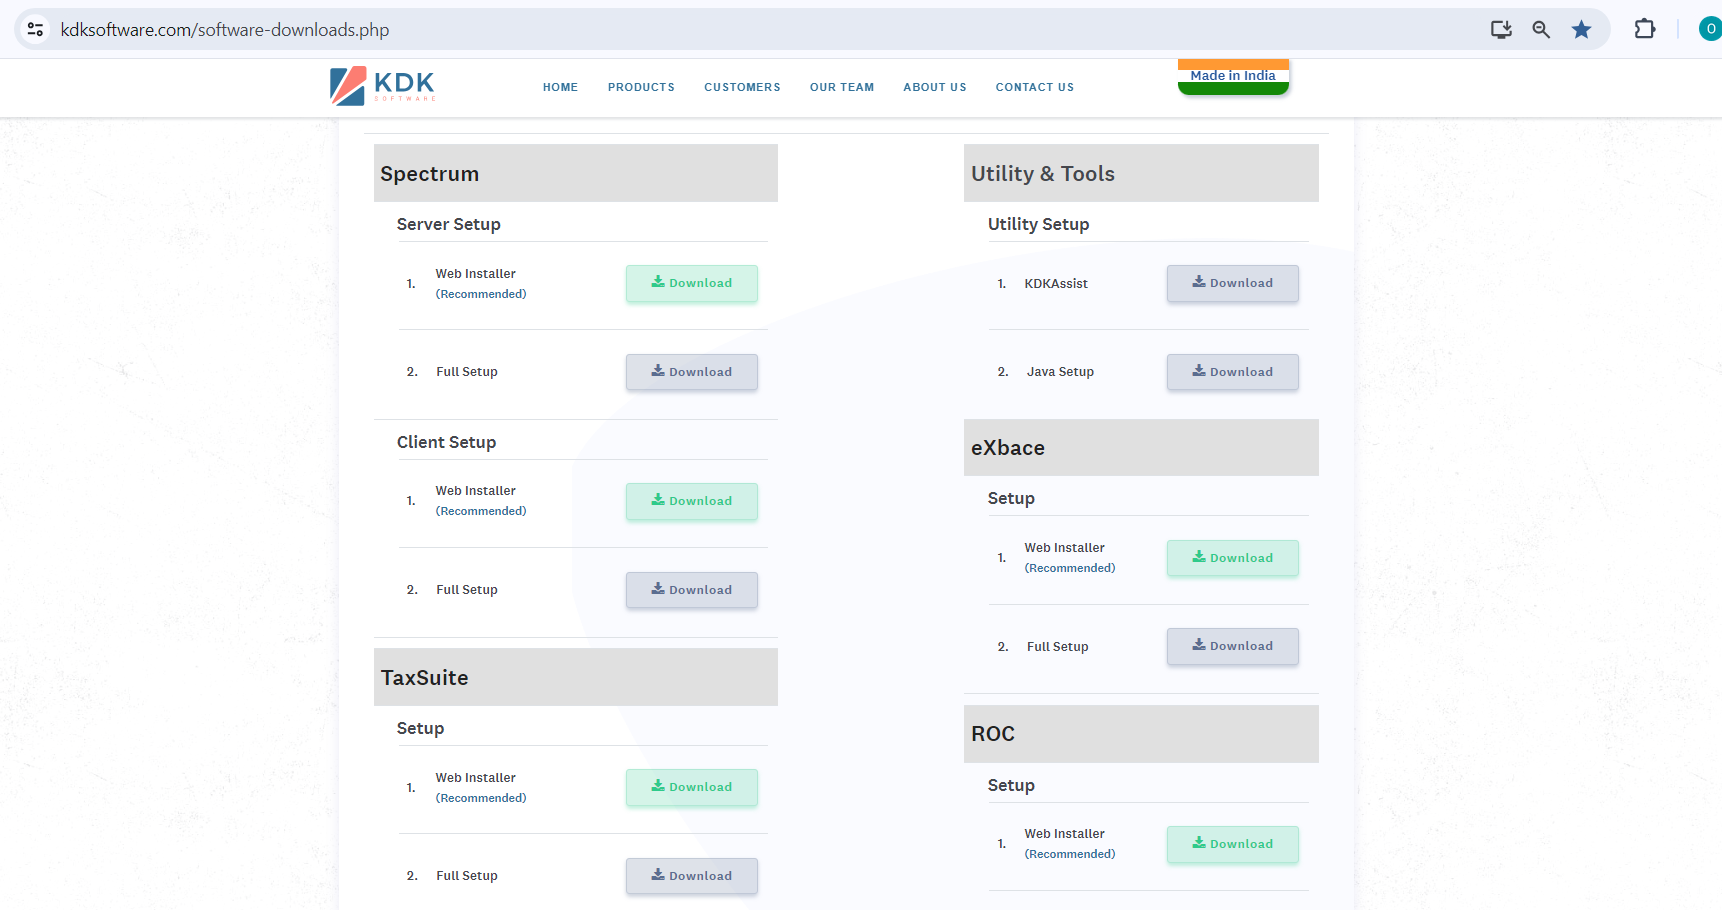Download TaxSuite Full Setup
This screenshot has height=910, width=1722.
coord(692,876)
